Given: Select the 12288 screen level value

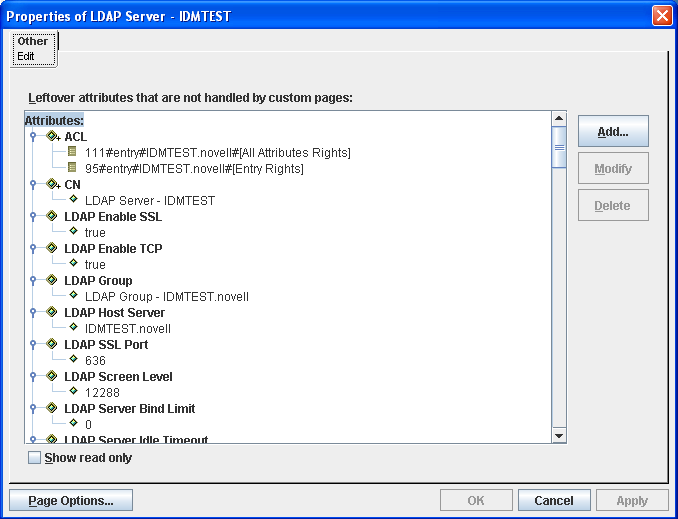Looking at the screenshot, I should click(102, 393).
